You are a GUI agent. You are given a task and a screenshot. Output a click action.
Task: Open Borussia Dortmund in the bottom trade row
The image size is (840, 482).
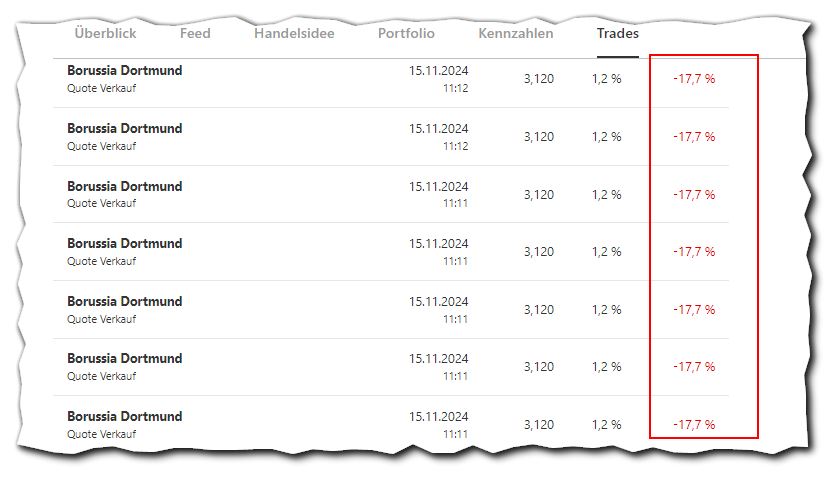[x=124, y=417]
